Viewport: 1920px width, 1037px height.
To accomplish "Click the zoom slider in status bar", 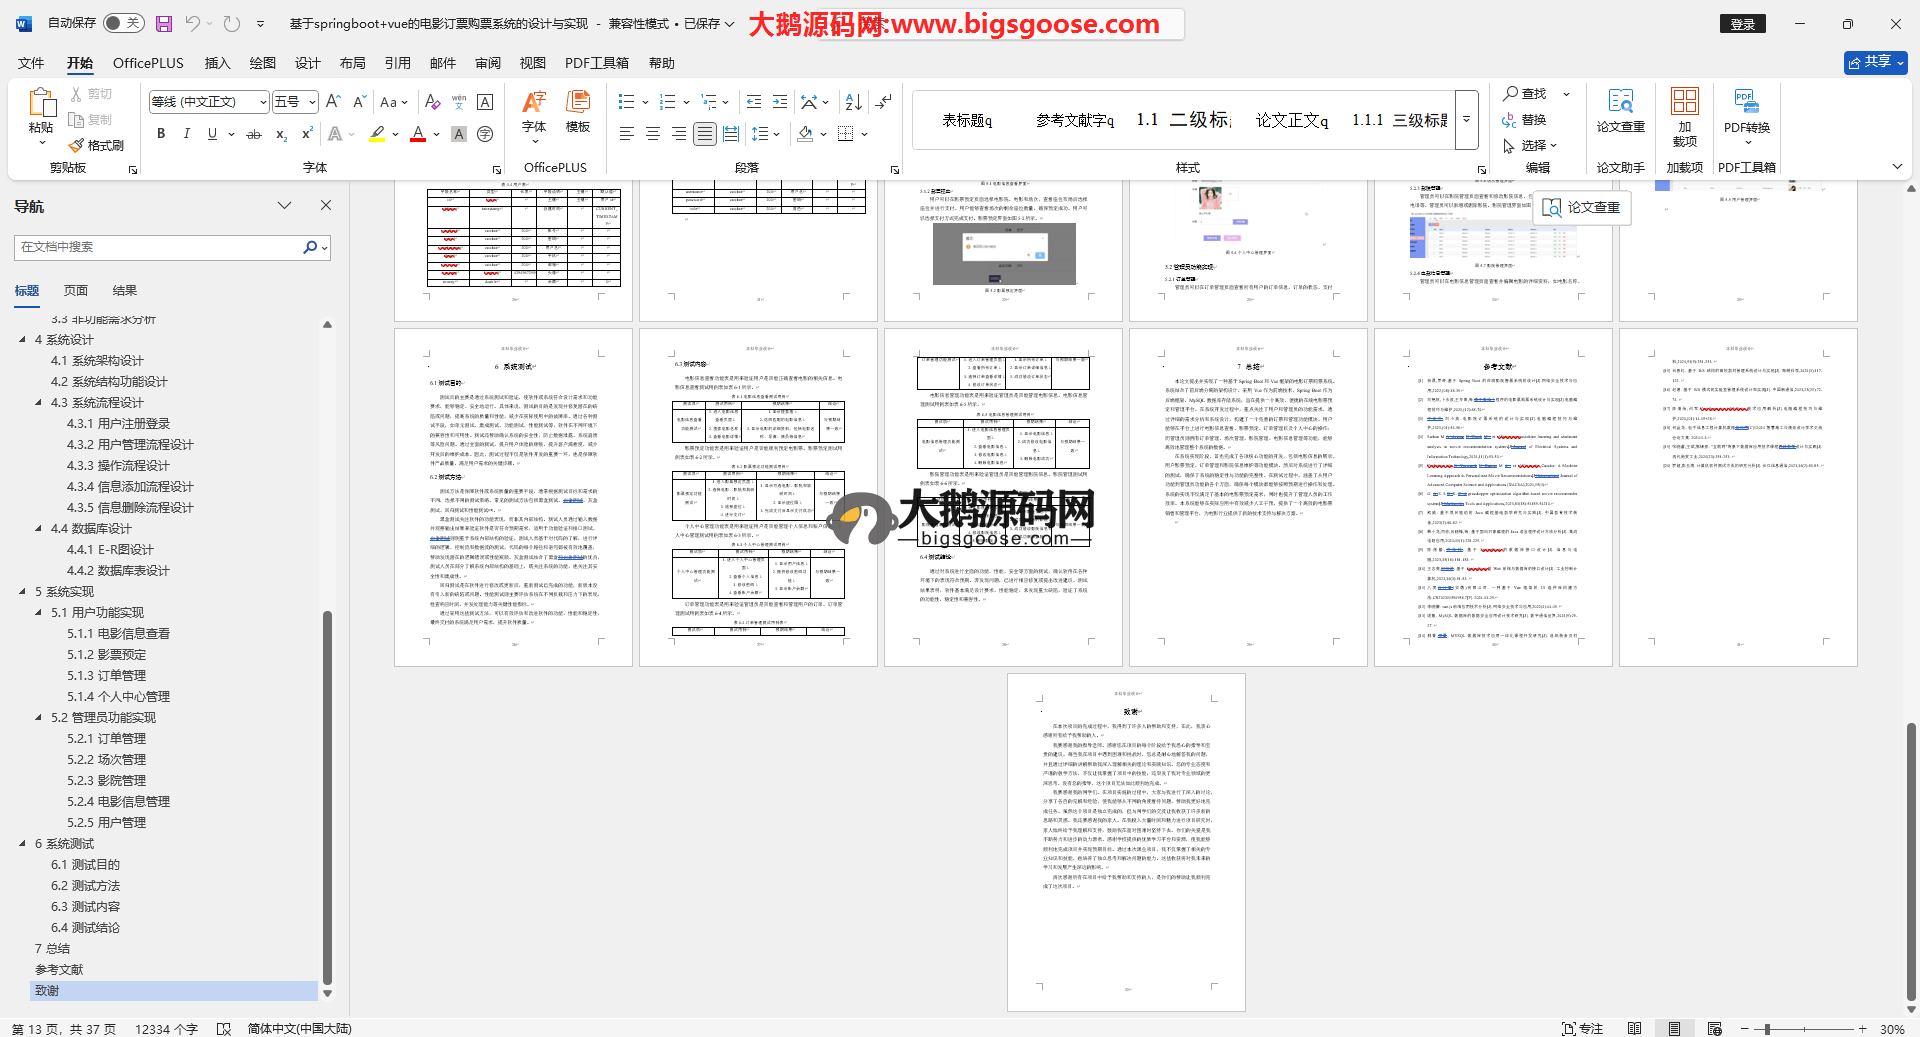I will (x=1767, y=1029).
